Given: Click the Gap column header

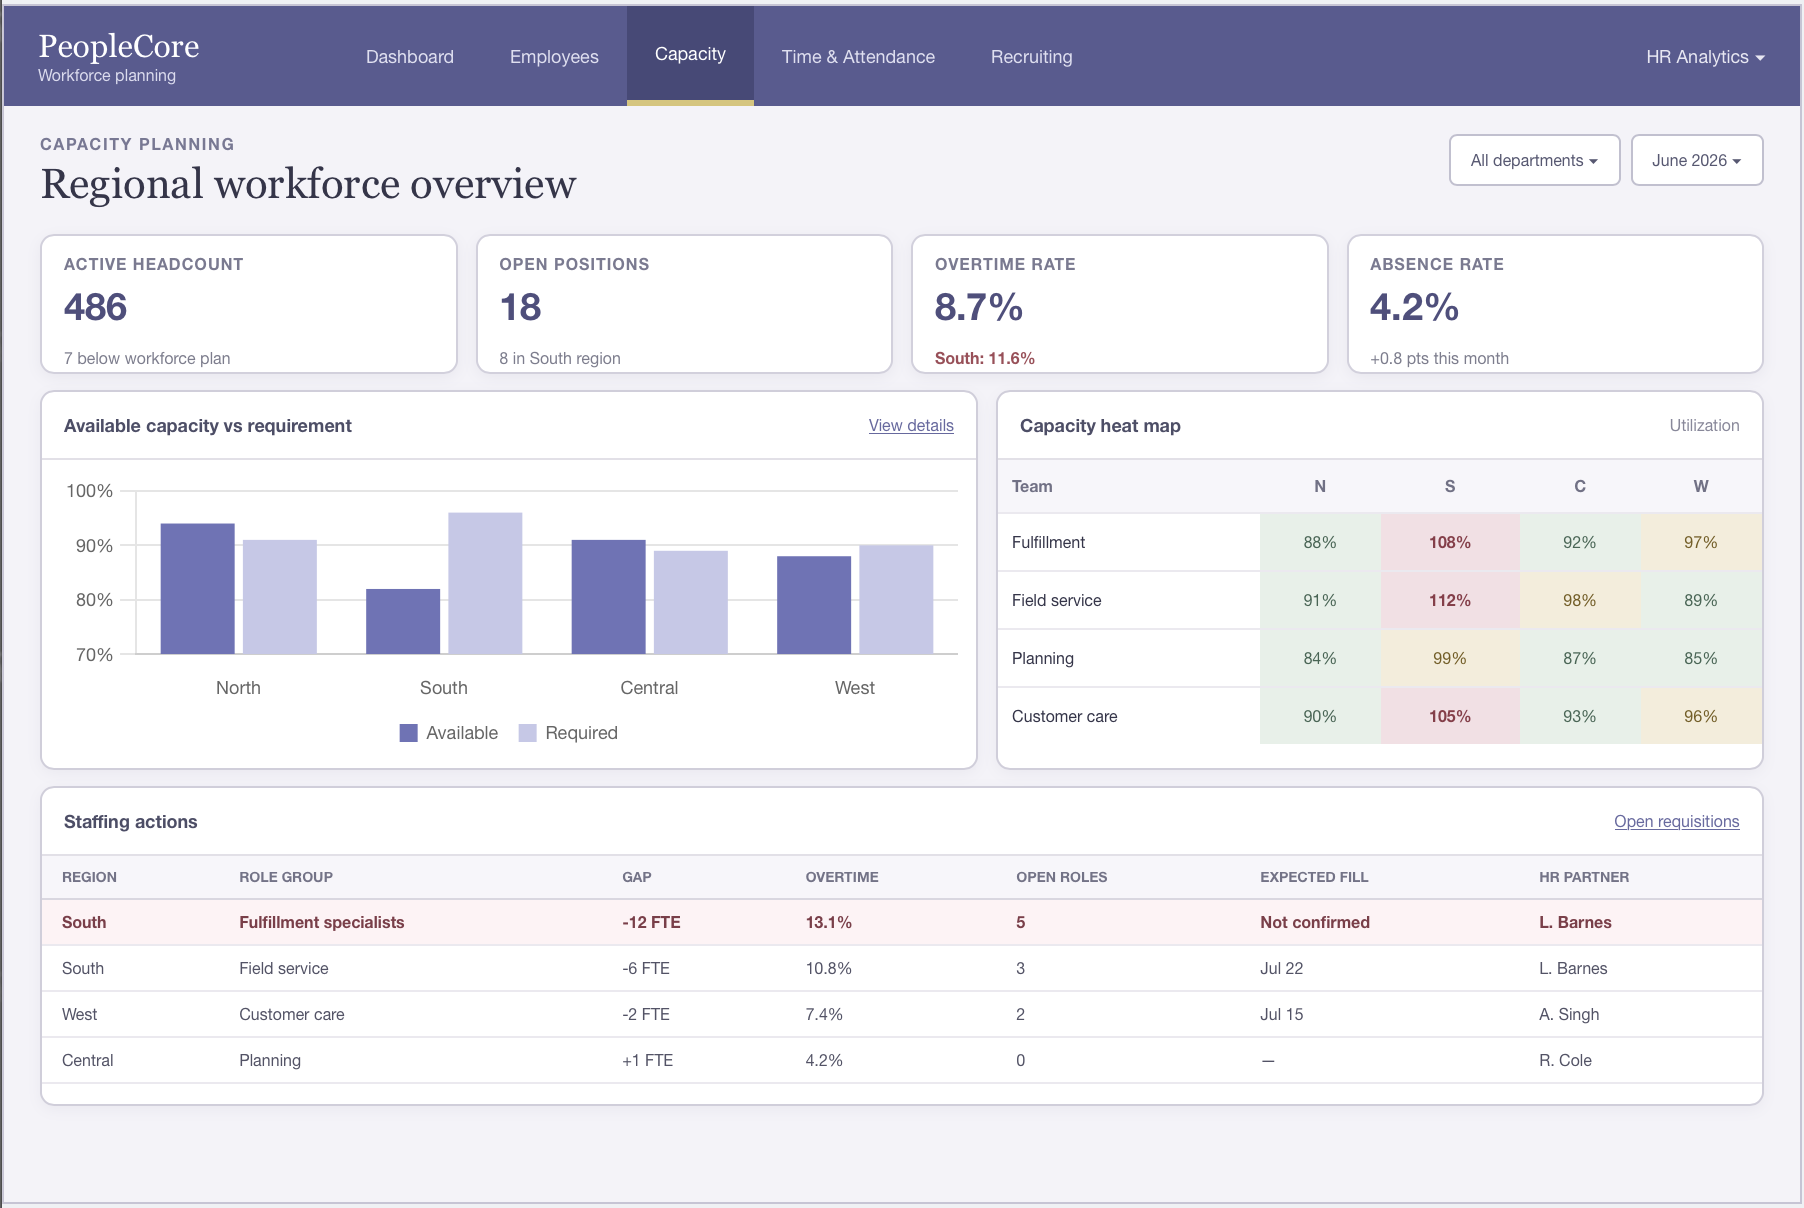Looking at the screenshot, I should pos(636,877).
